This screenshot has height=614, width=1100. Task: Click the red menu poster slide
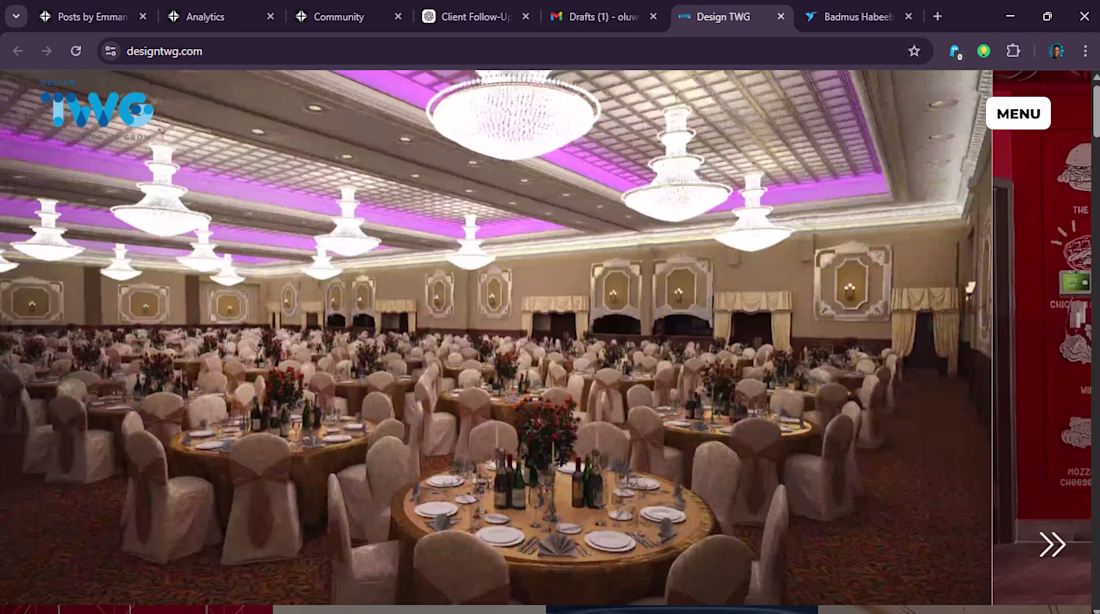point(1042,337)
